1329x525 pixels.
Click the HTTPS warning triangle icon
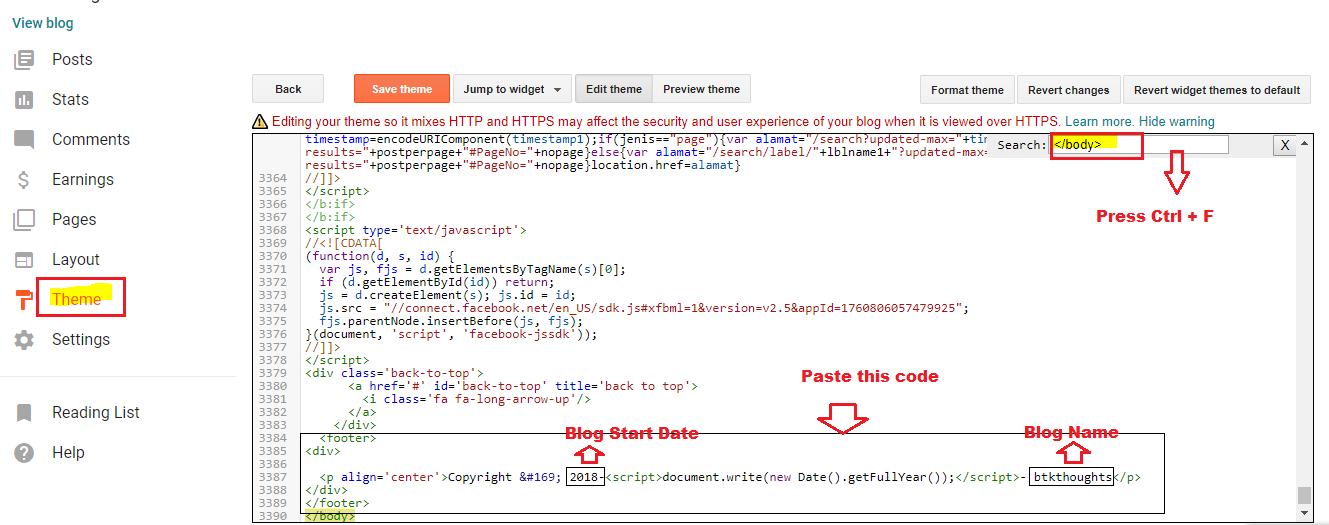[x=260, y=121]
